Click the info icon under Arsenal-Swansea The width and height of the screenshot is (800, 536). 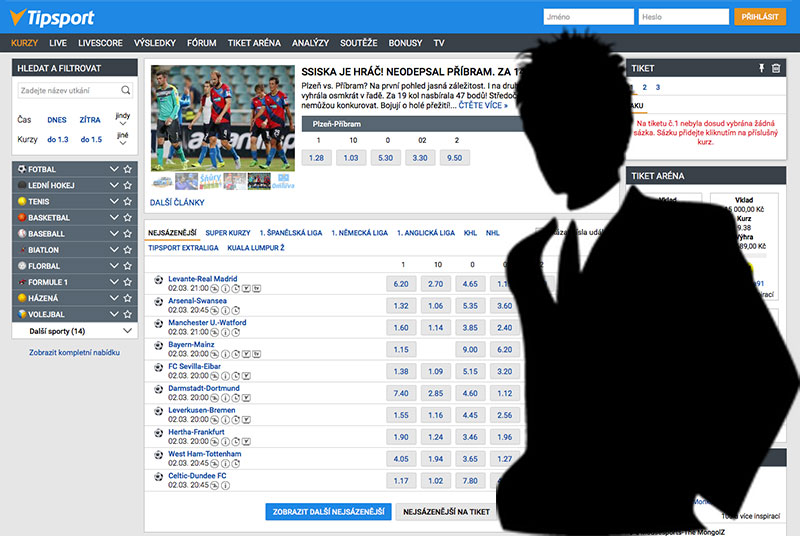[224, 309]
